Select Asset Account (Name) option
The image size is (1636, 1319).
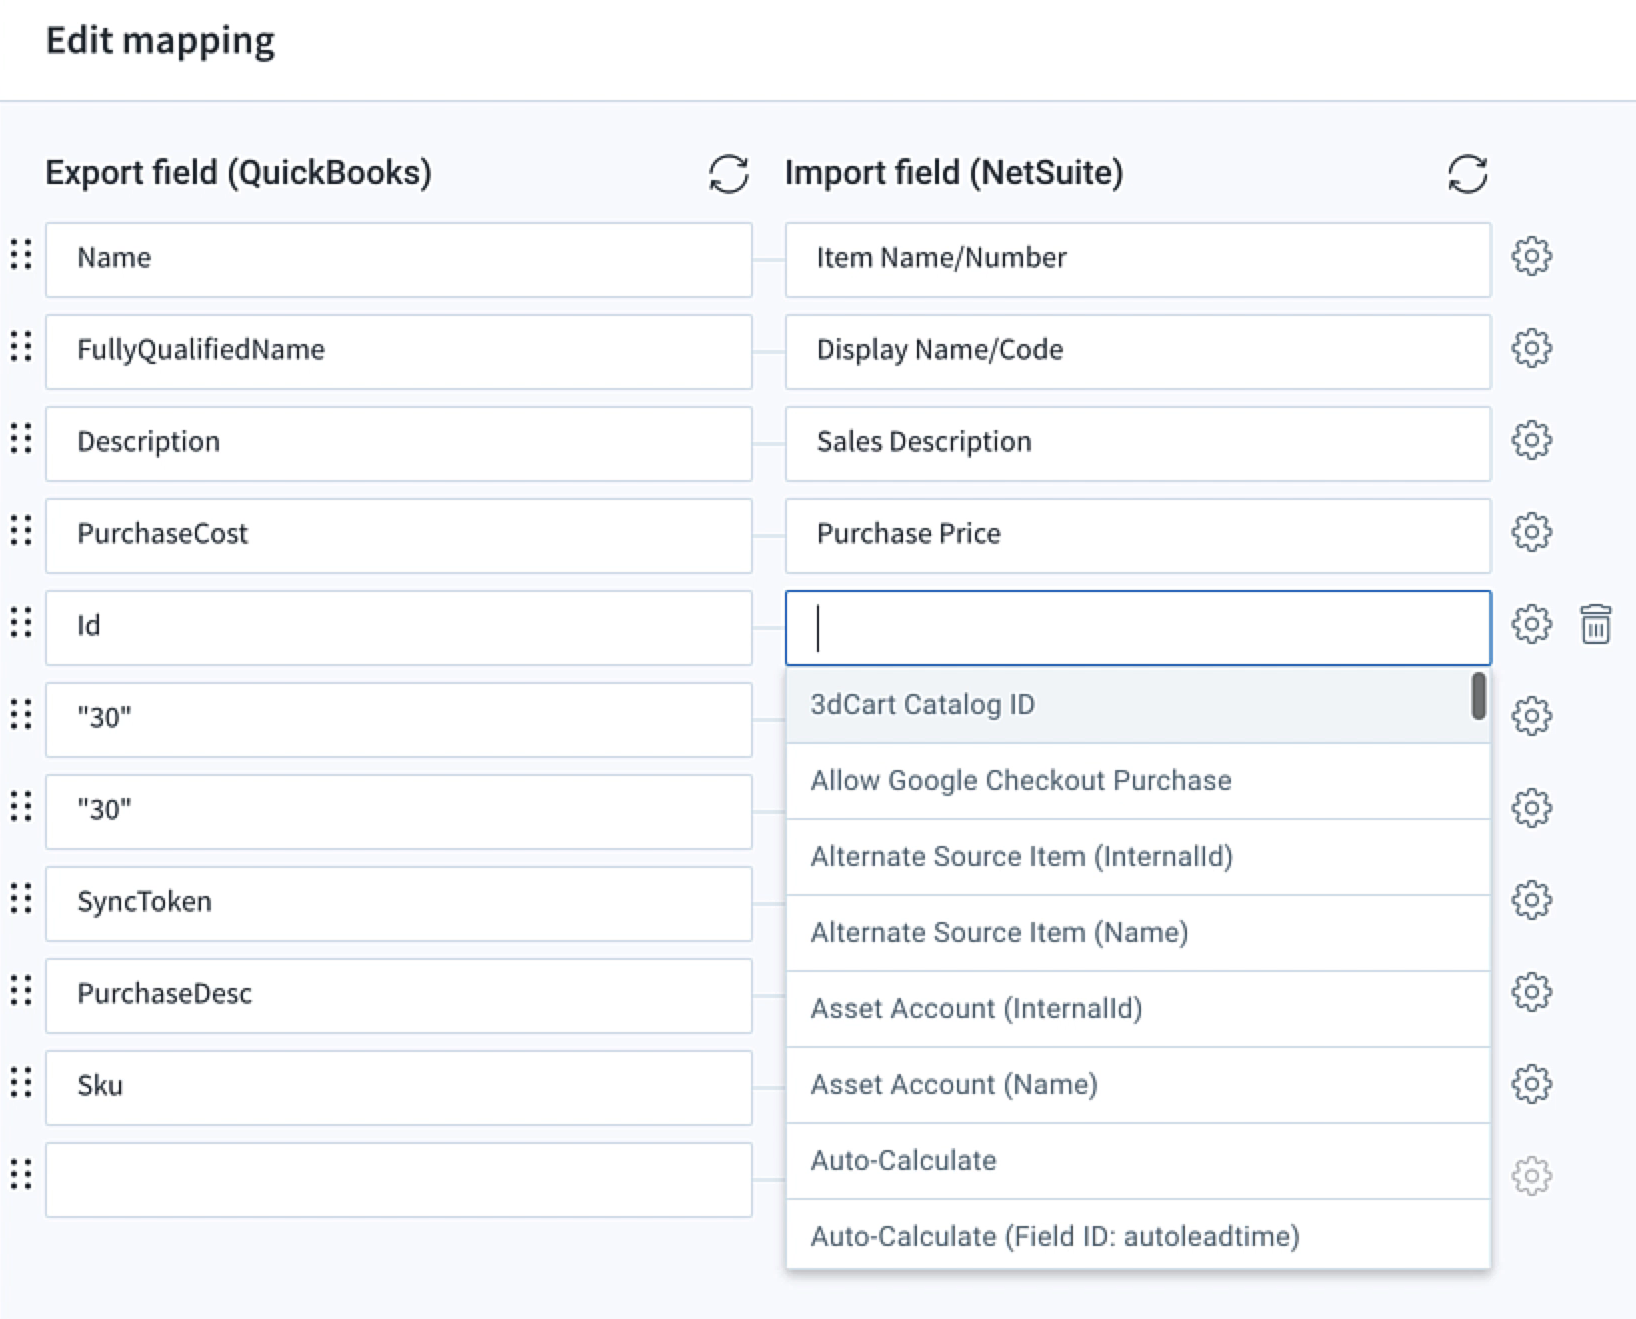(1138, 1085)
